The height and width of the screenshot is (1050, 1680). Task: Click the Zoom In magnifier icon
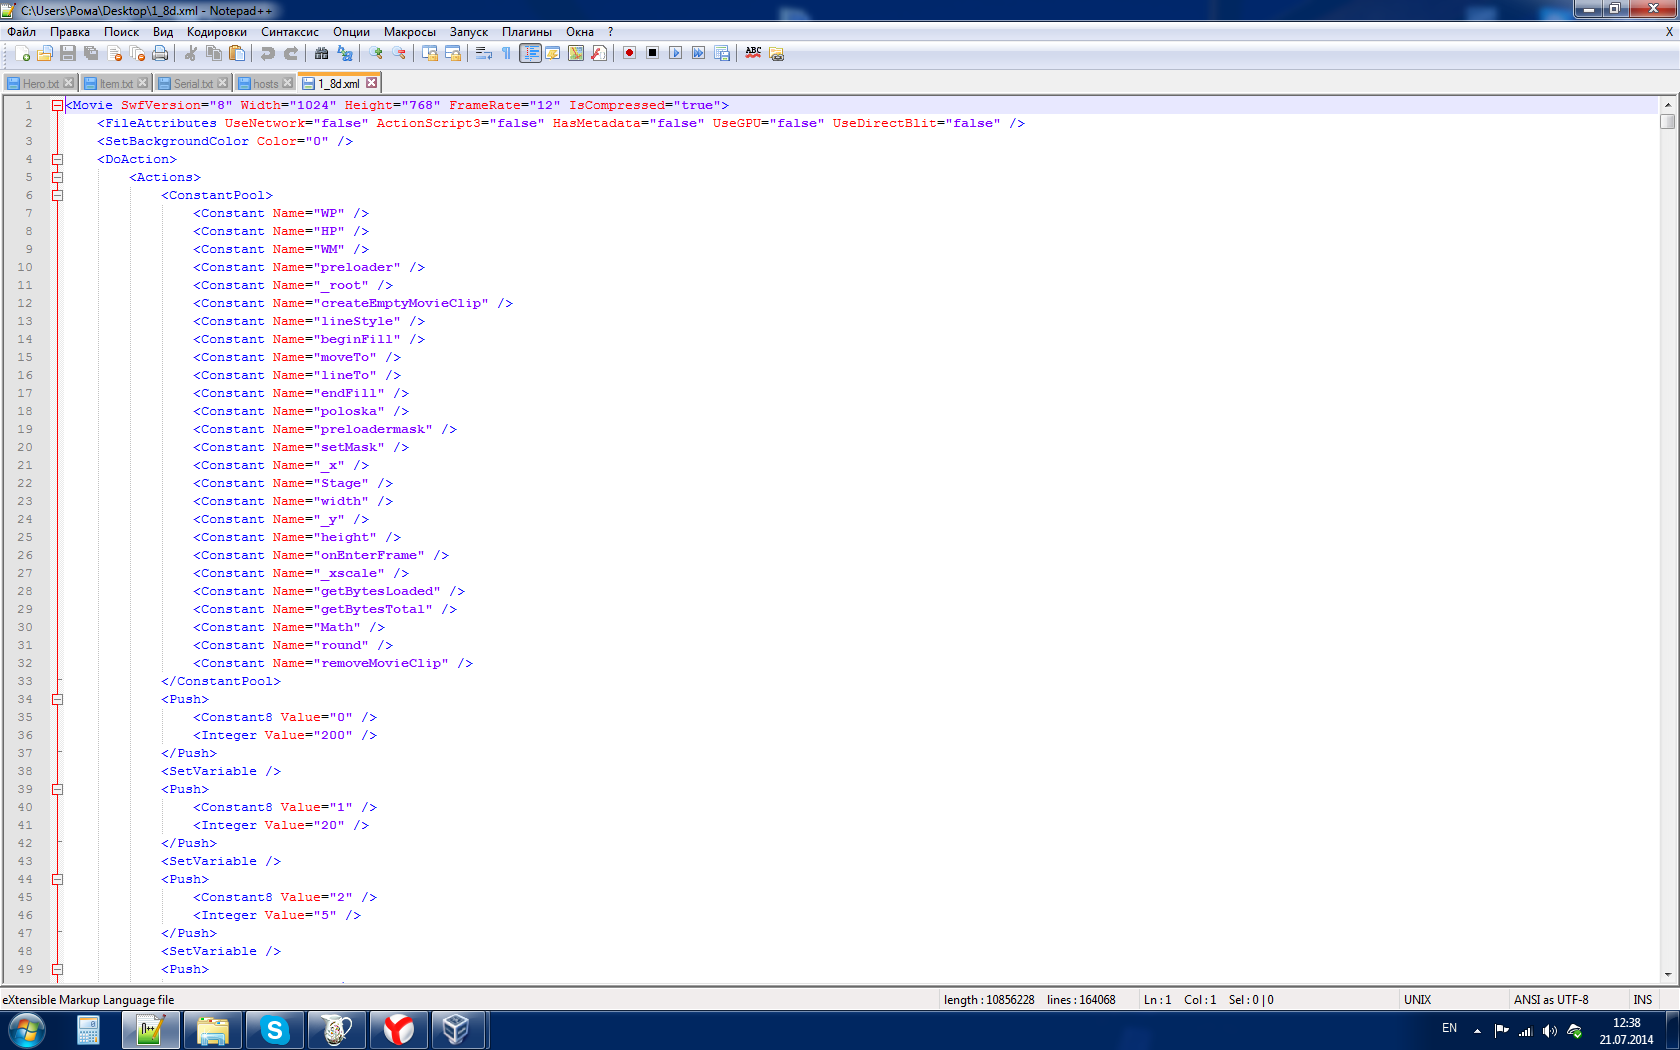pos(375,53)
